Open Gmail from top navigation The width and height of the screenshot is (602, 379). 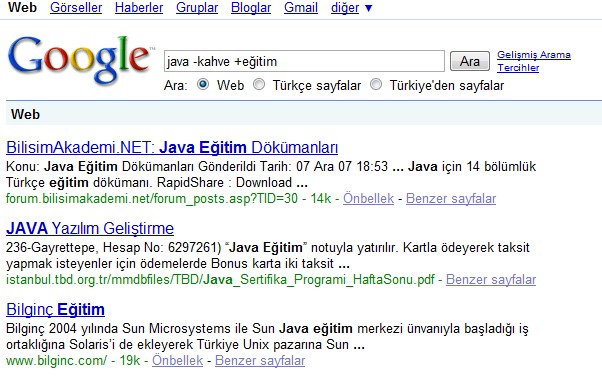tap(301, 8)
